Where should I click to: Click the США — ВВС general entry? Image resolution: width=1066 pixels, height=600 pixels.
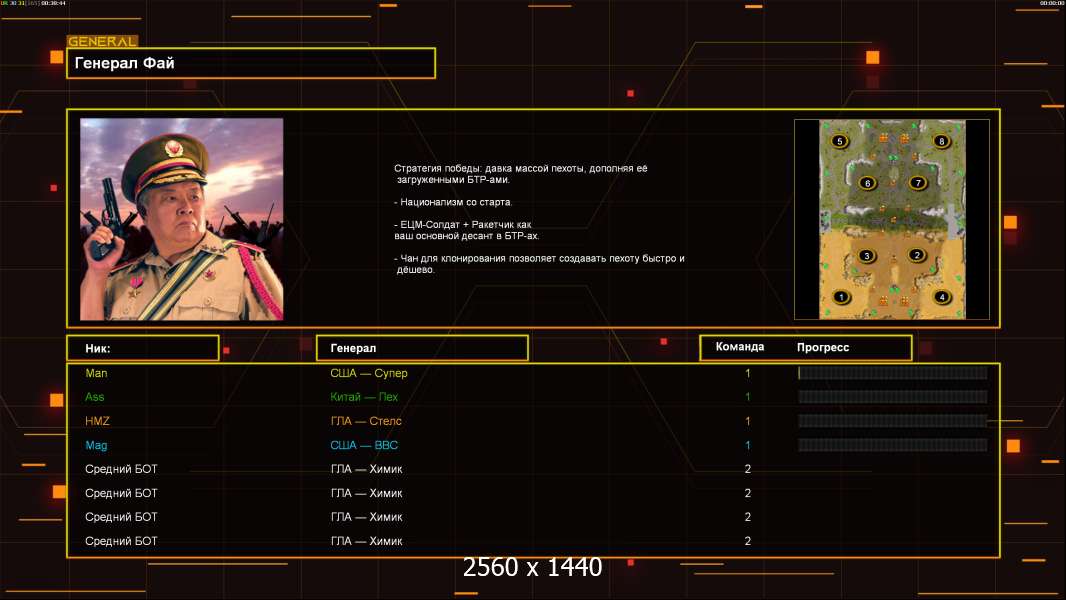coord(364,445)
